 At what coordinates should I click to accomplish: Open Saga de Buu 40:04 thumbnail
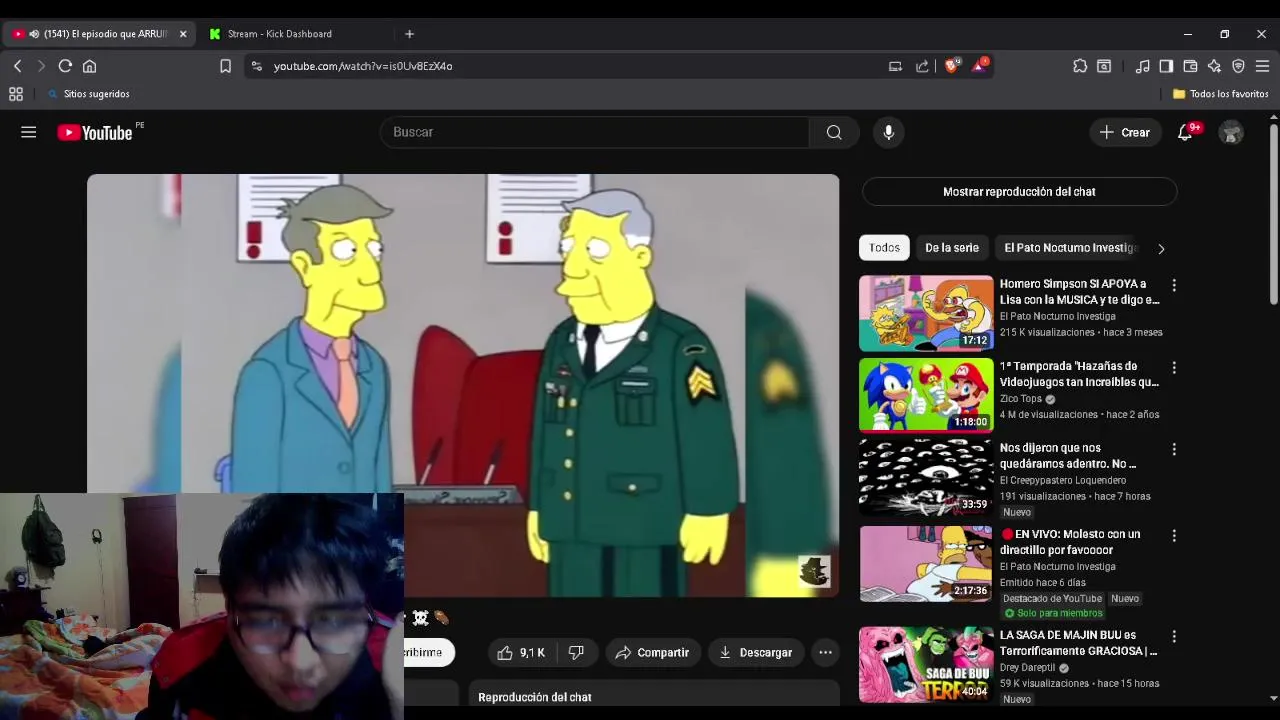(926, 664)
